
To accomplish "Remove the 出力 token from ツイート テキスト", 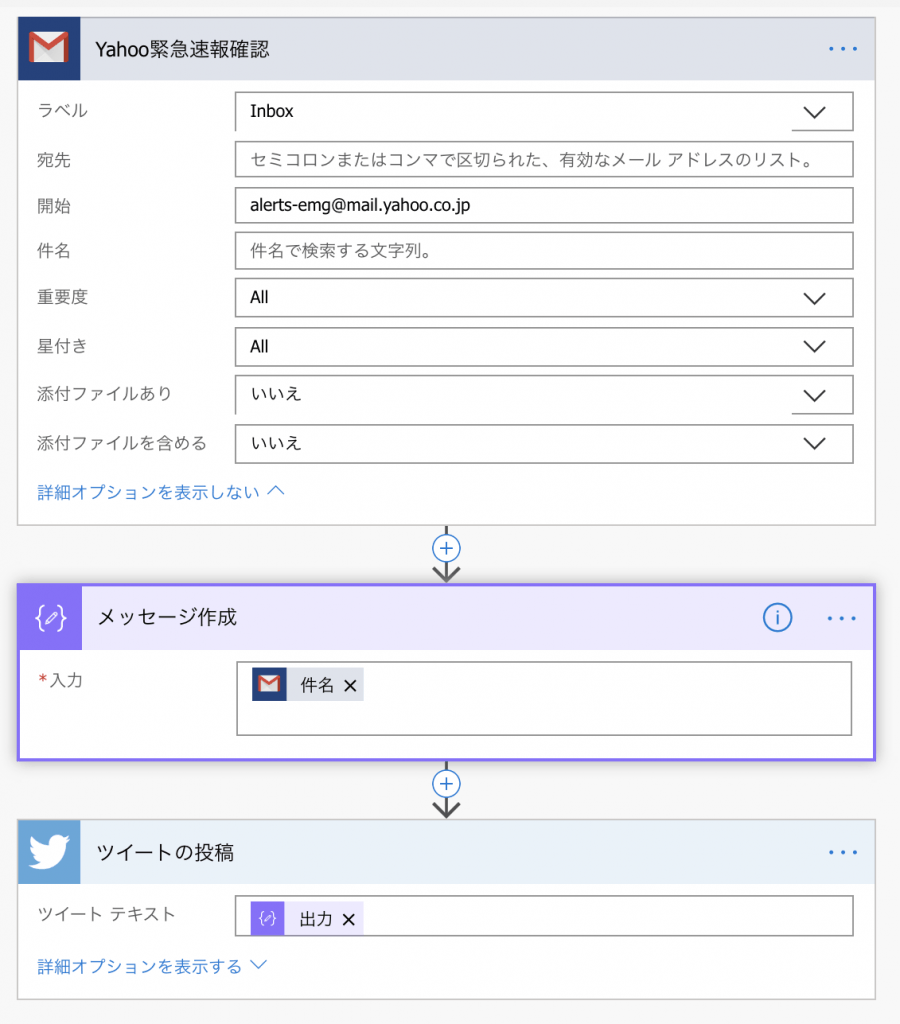I will click(348, 919).
